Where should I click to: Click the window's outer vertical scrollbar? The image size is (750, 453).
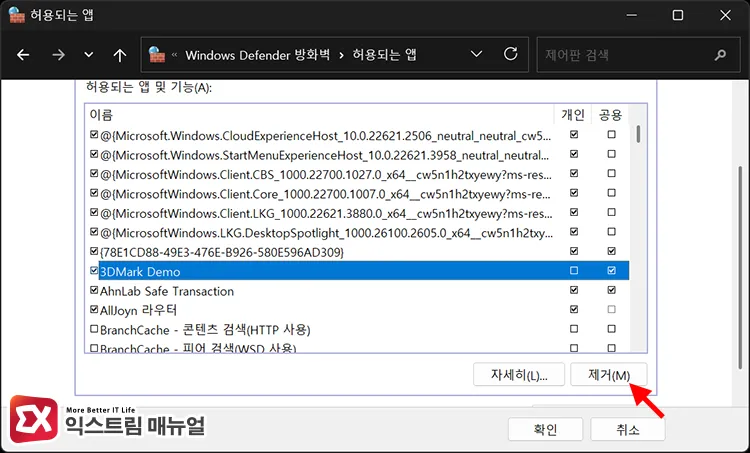pyautogui.click(x=740, y=267)
